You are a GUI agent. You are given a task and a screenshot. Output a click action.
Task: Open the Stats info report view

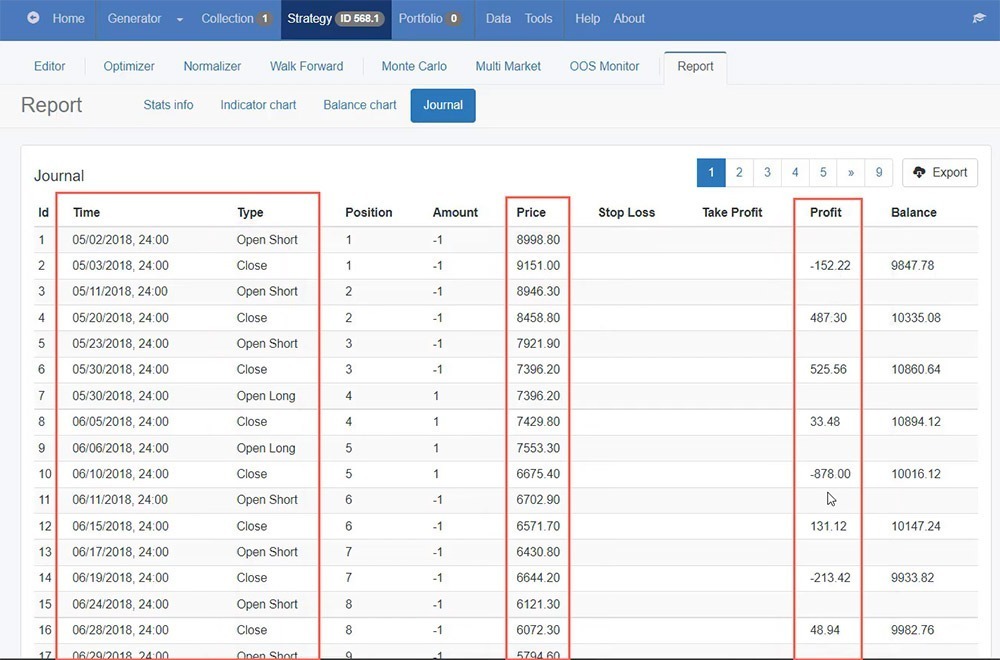click(x=168, y=105)
